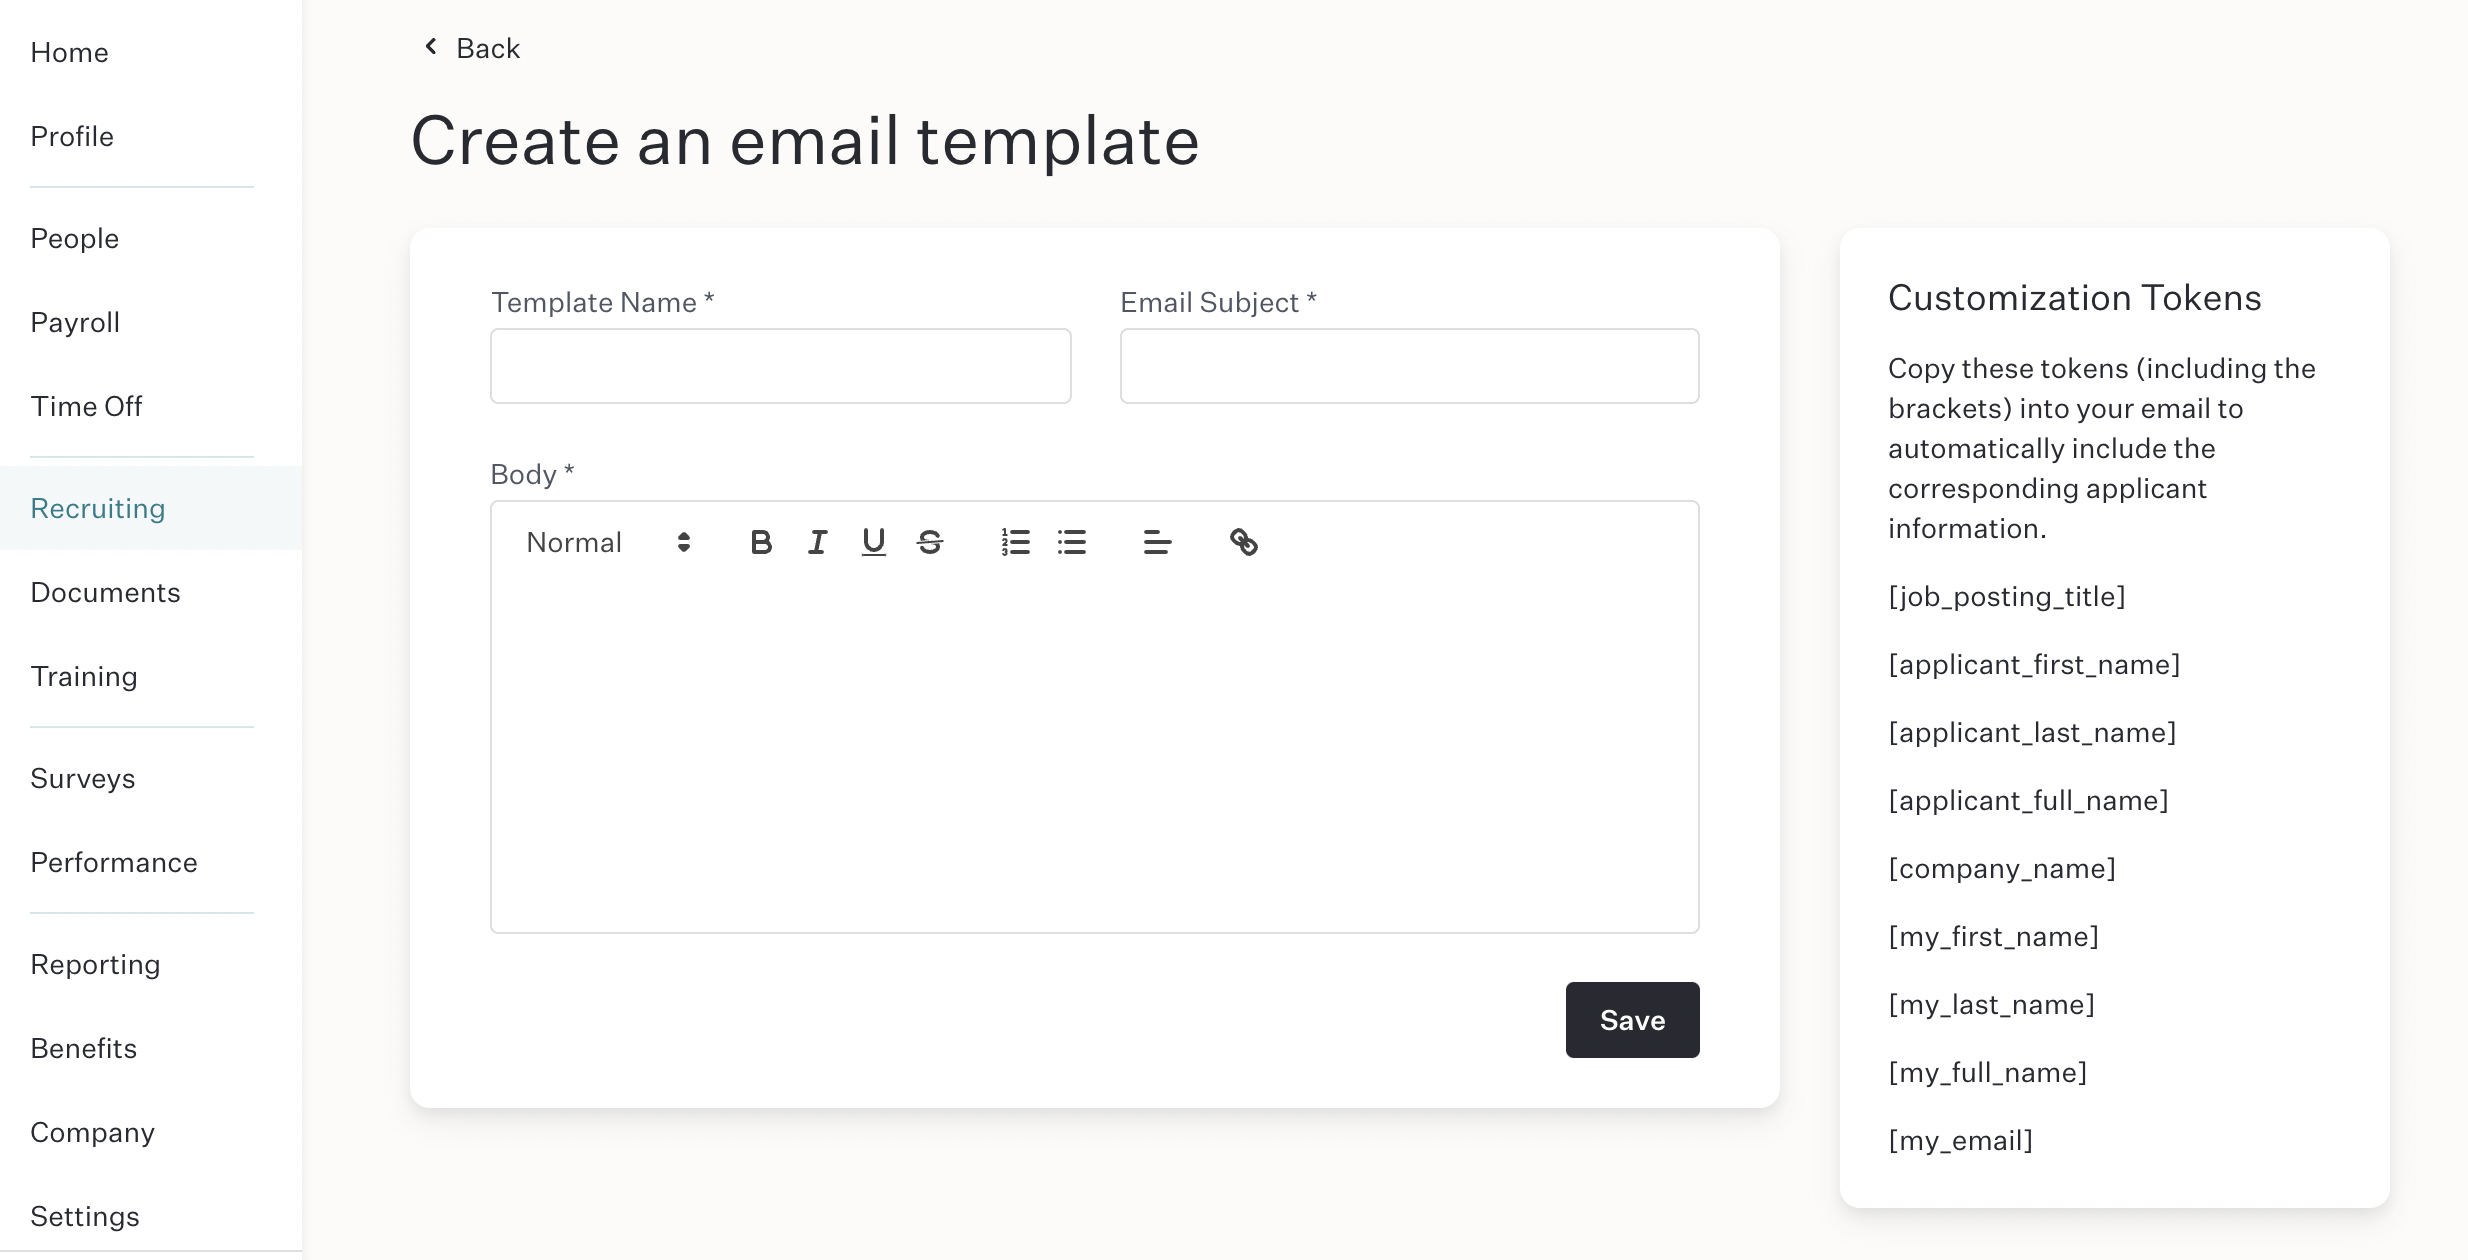Toggle bold formatting in body editor
The height and width of the screenshot is (1260, 2468).
coord(761,542)
